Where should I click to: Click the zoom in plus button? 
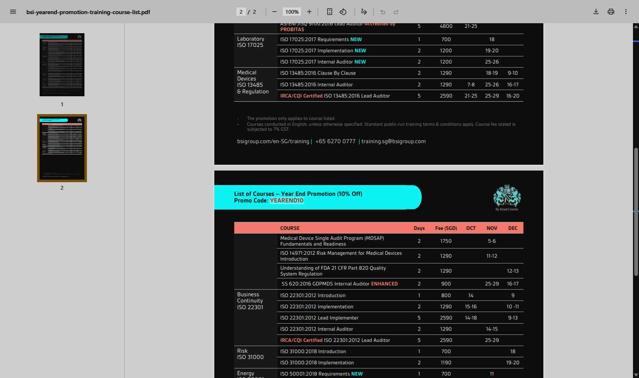point(309,12)
